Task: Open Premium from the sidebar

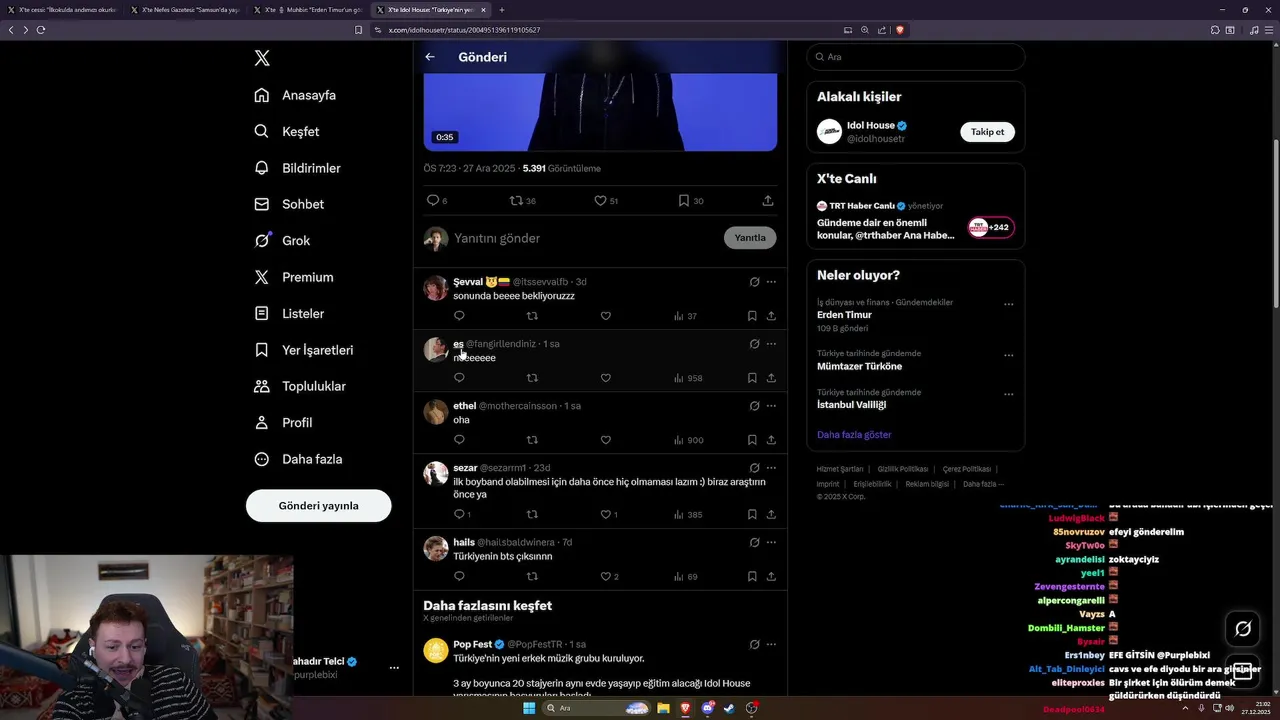Action: point(295,277)
